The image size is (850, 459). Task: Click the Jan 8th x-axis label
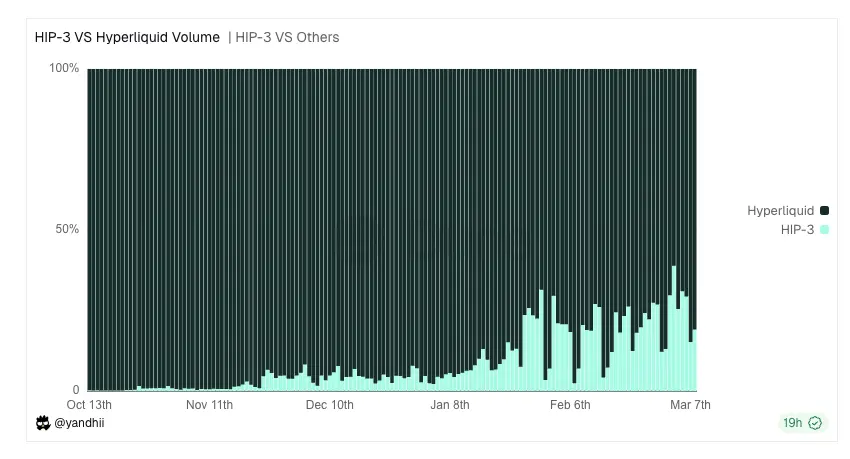(450, 405)
